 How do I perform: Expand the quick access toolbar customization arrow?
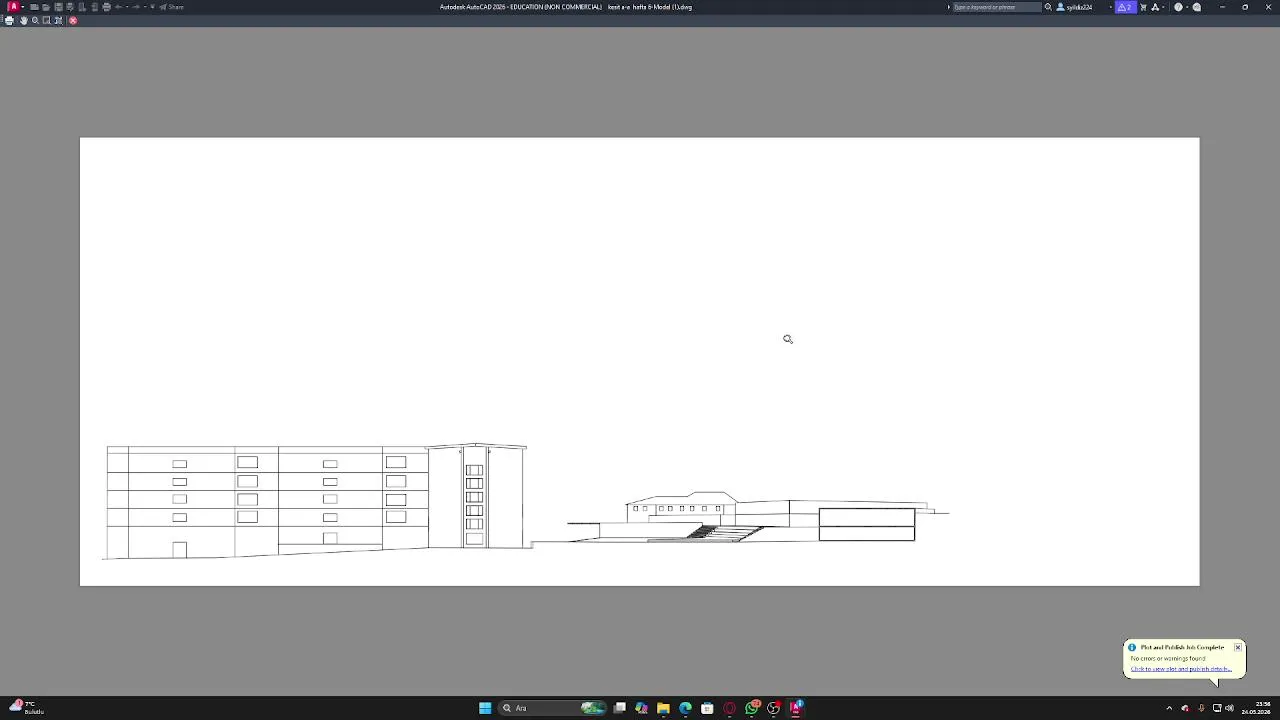pyautogui.click(x=152, y=7)
